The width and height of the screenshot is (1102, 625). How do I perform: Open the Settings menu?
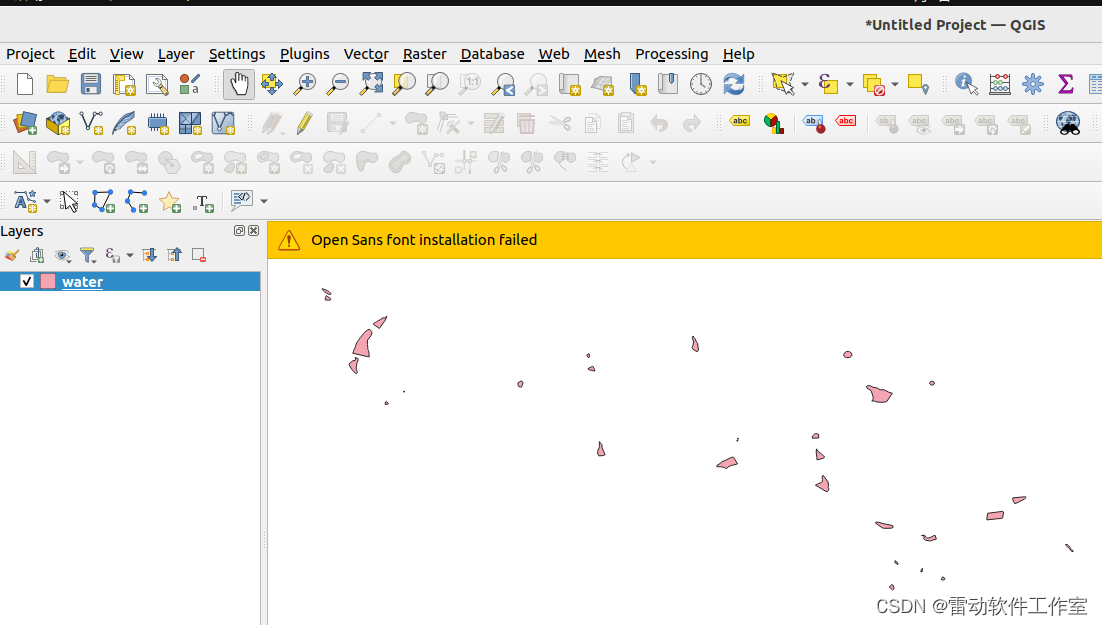237,54
